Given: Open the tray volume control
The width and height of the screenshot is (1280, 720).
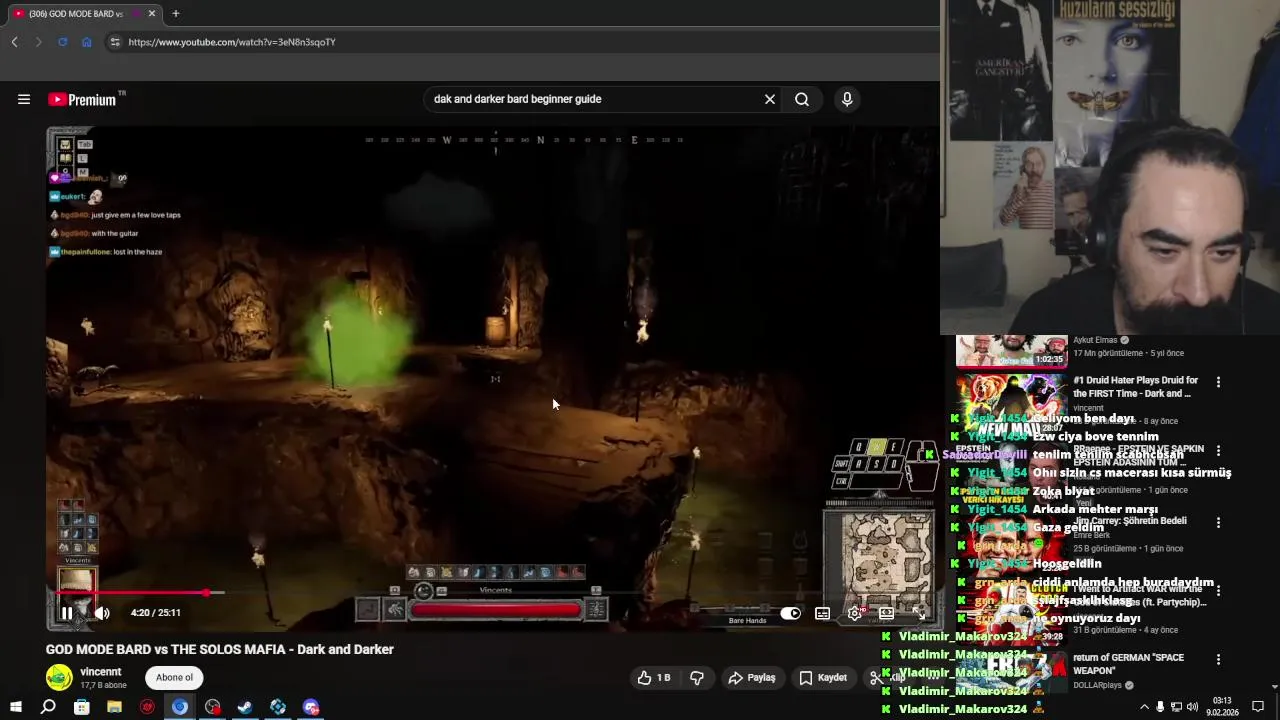Looking at the screenshot, I should pyautogui.click(x=1191, y=707).
